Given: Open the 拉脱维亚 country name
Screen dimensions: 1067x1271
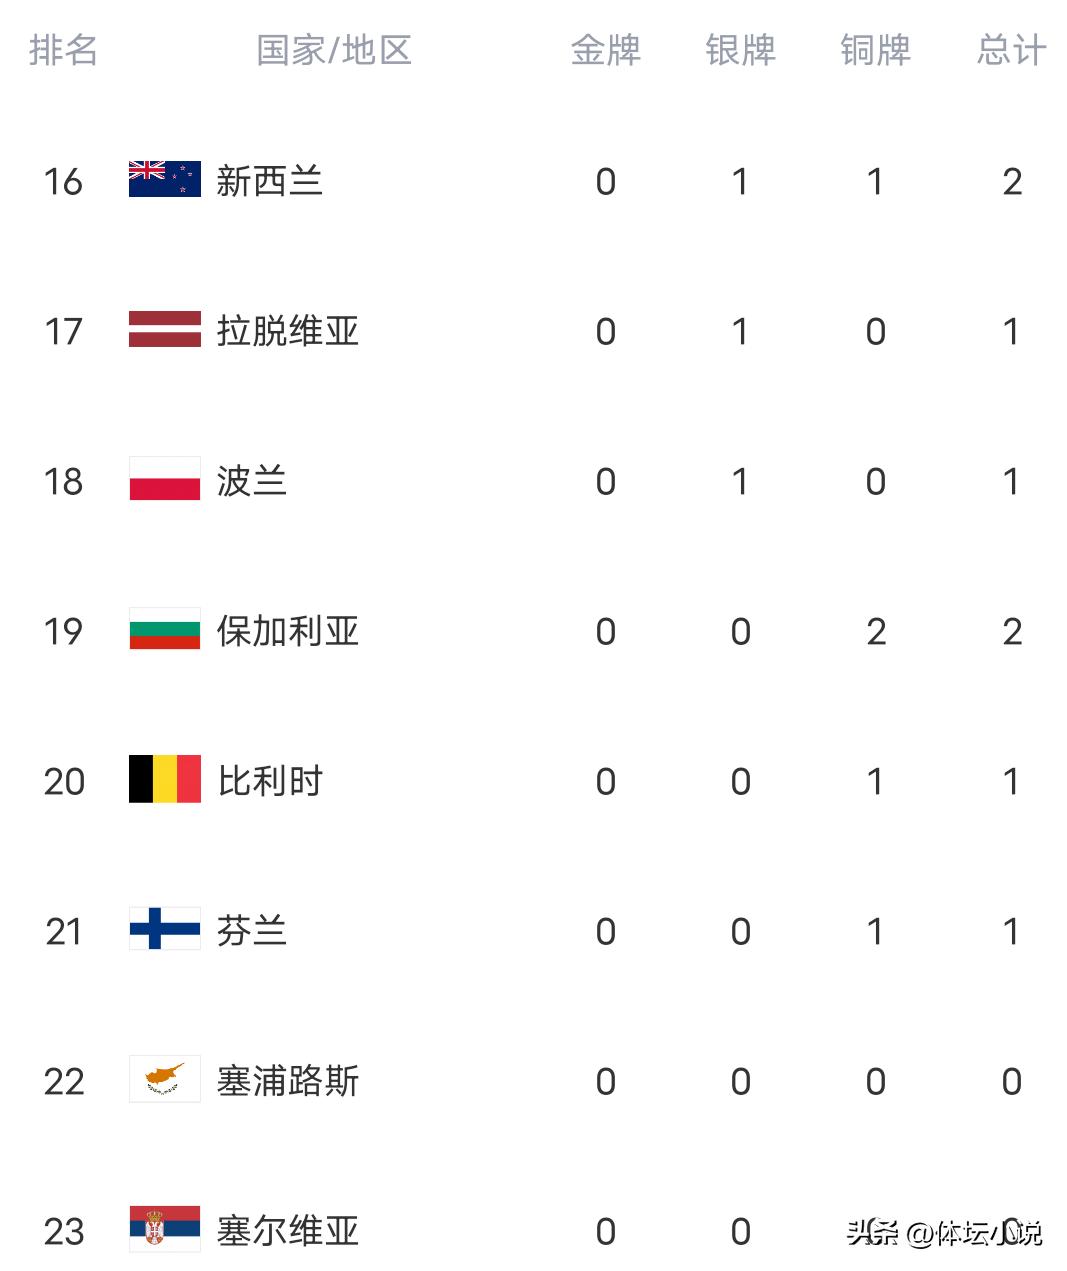Looking at the screenshot, I should pos(287,331).
